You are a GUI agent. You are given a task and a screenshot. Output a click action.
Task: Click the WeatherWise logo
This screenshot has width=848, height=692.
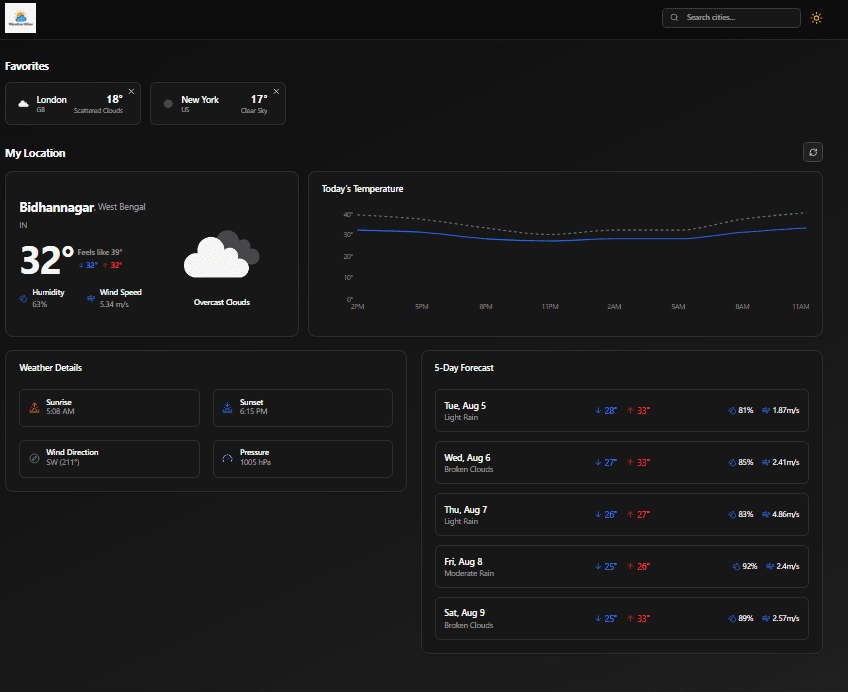point(19,18)
